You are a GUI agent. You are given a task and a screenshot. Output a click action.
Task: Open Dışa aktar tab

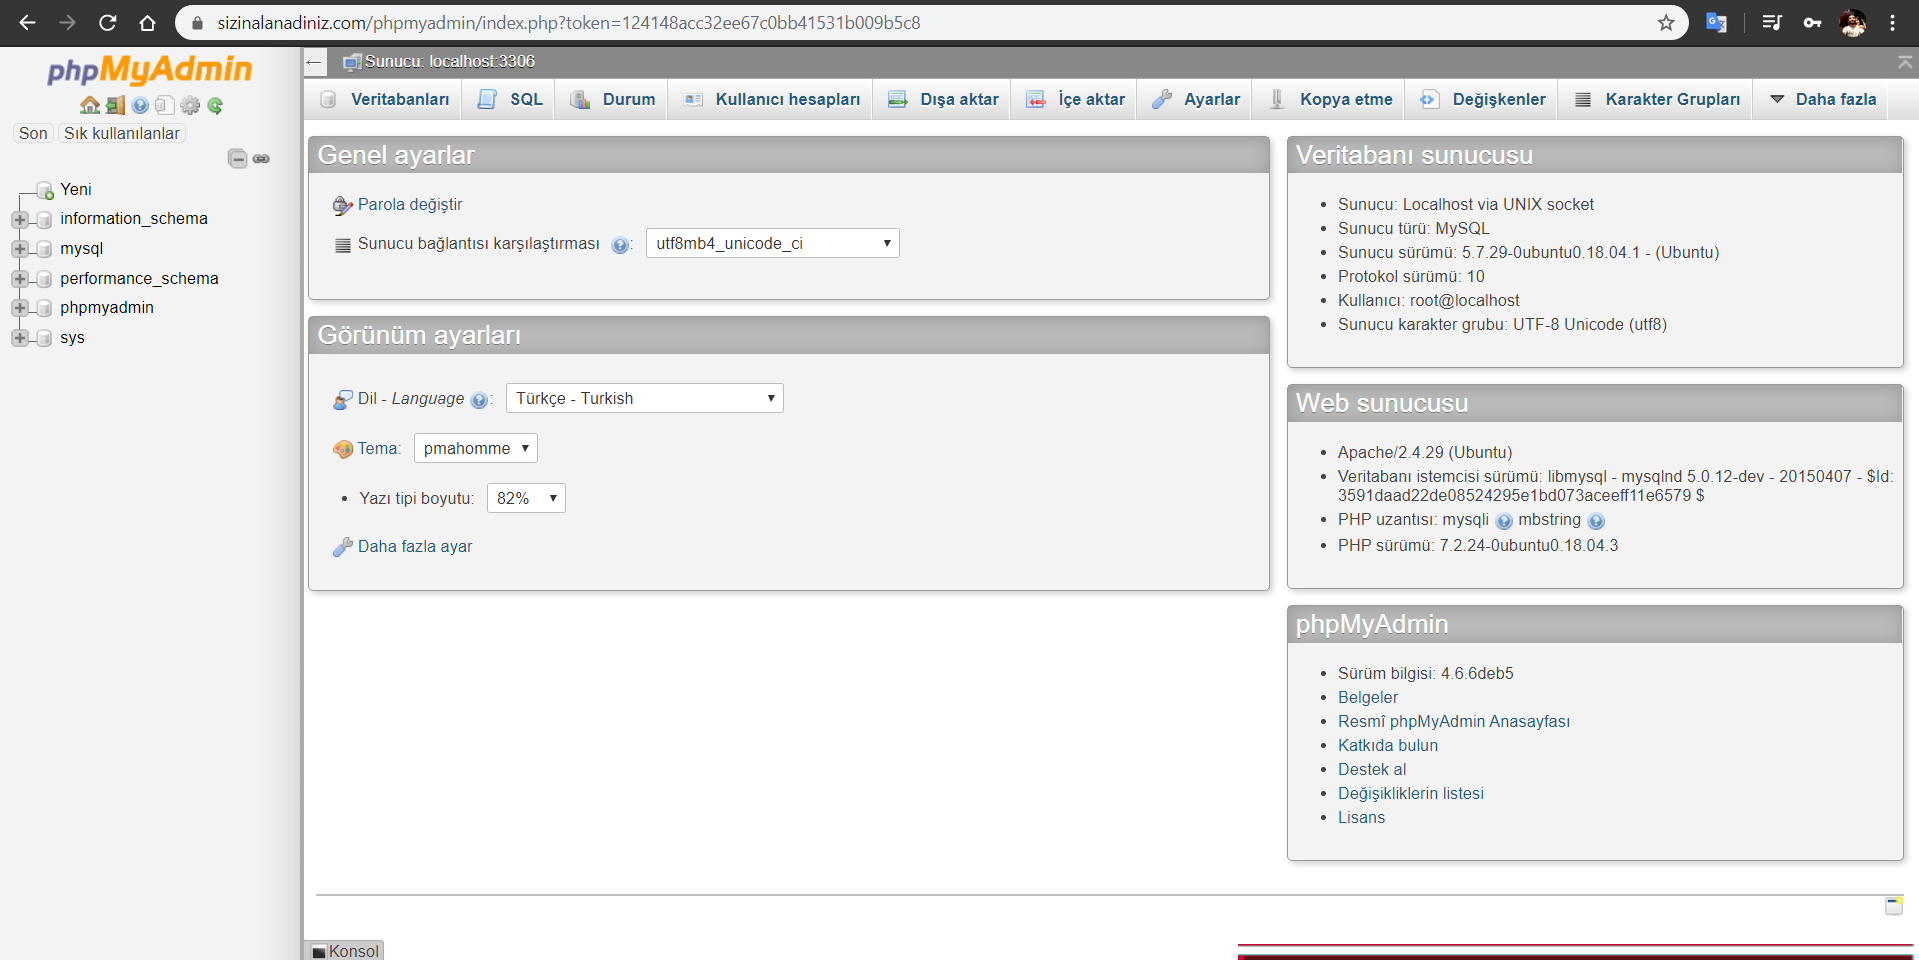[943, 99]
